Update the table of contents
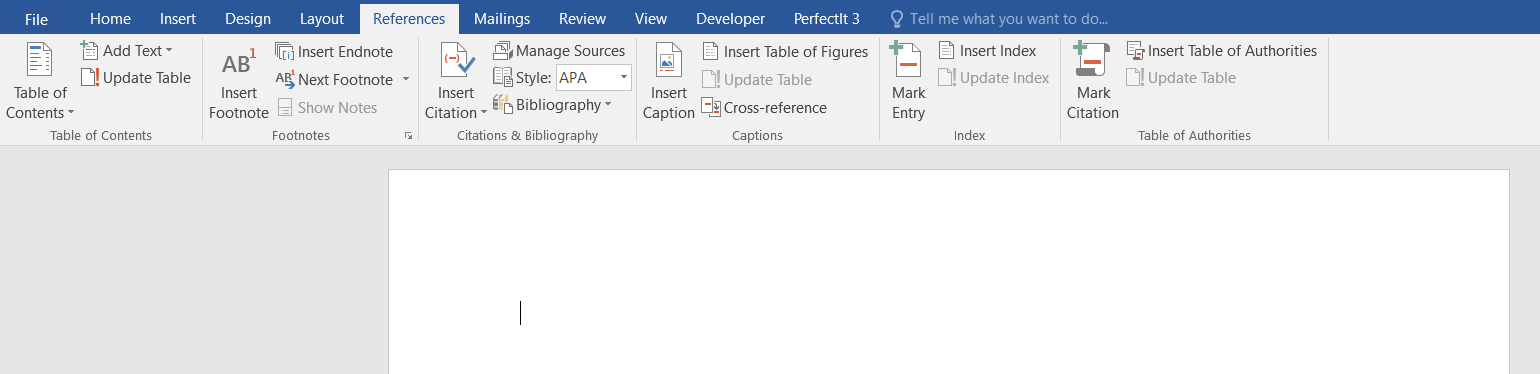This screenshot has width=1540, height=374. pos(136,78)
